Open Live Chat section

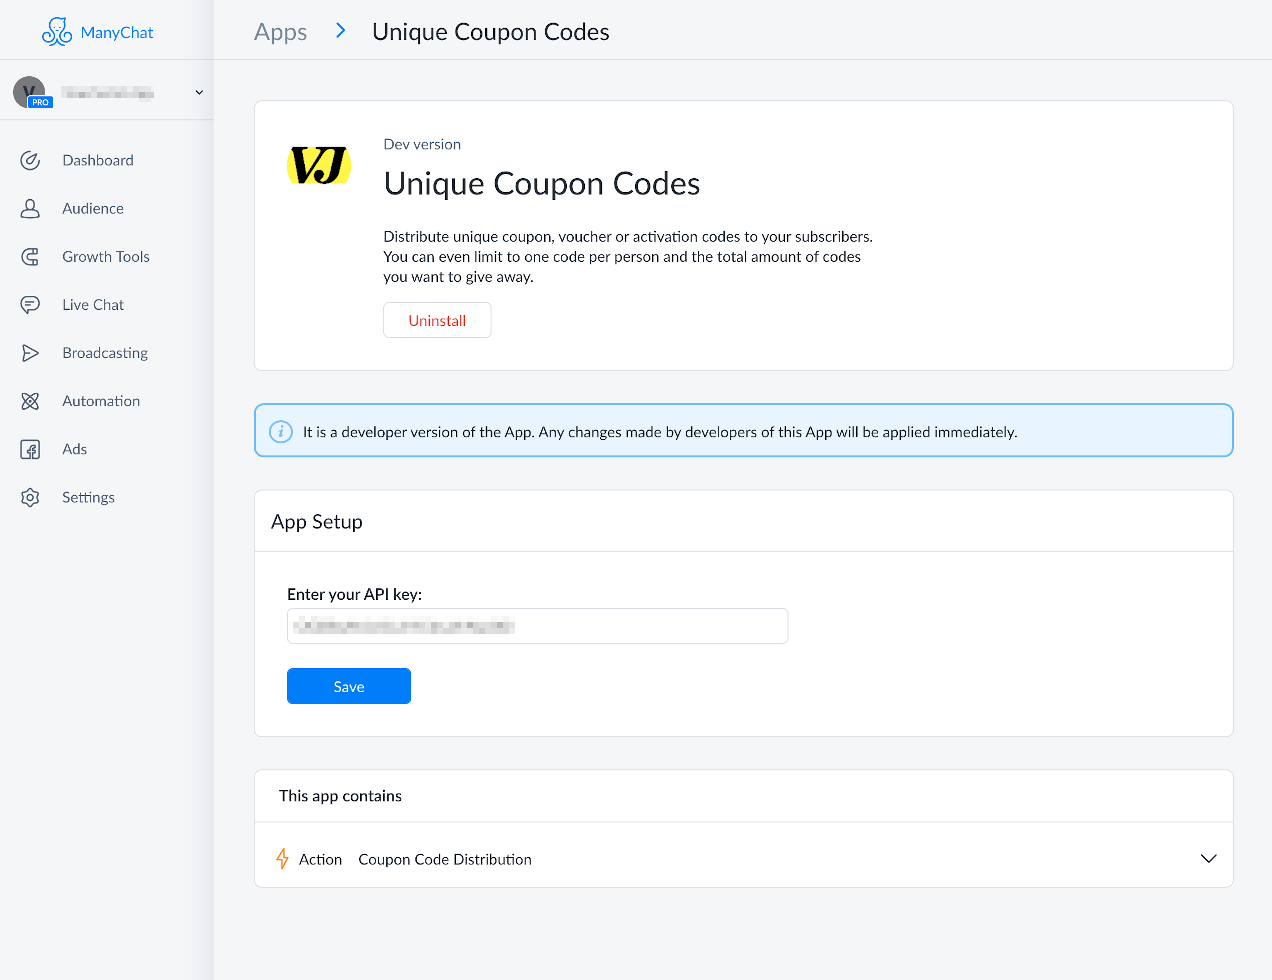(x=93, y=304)
